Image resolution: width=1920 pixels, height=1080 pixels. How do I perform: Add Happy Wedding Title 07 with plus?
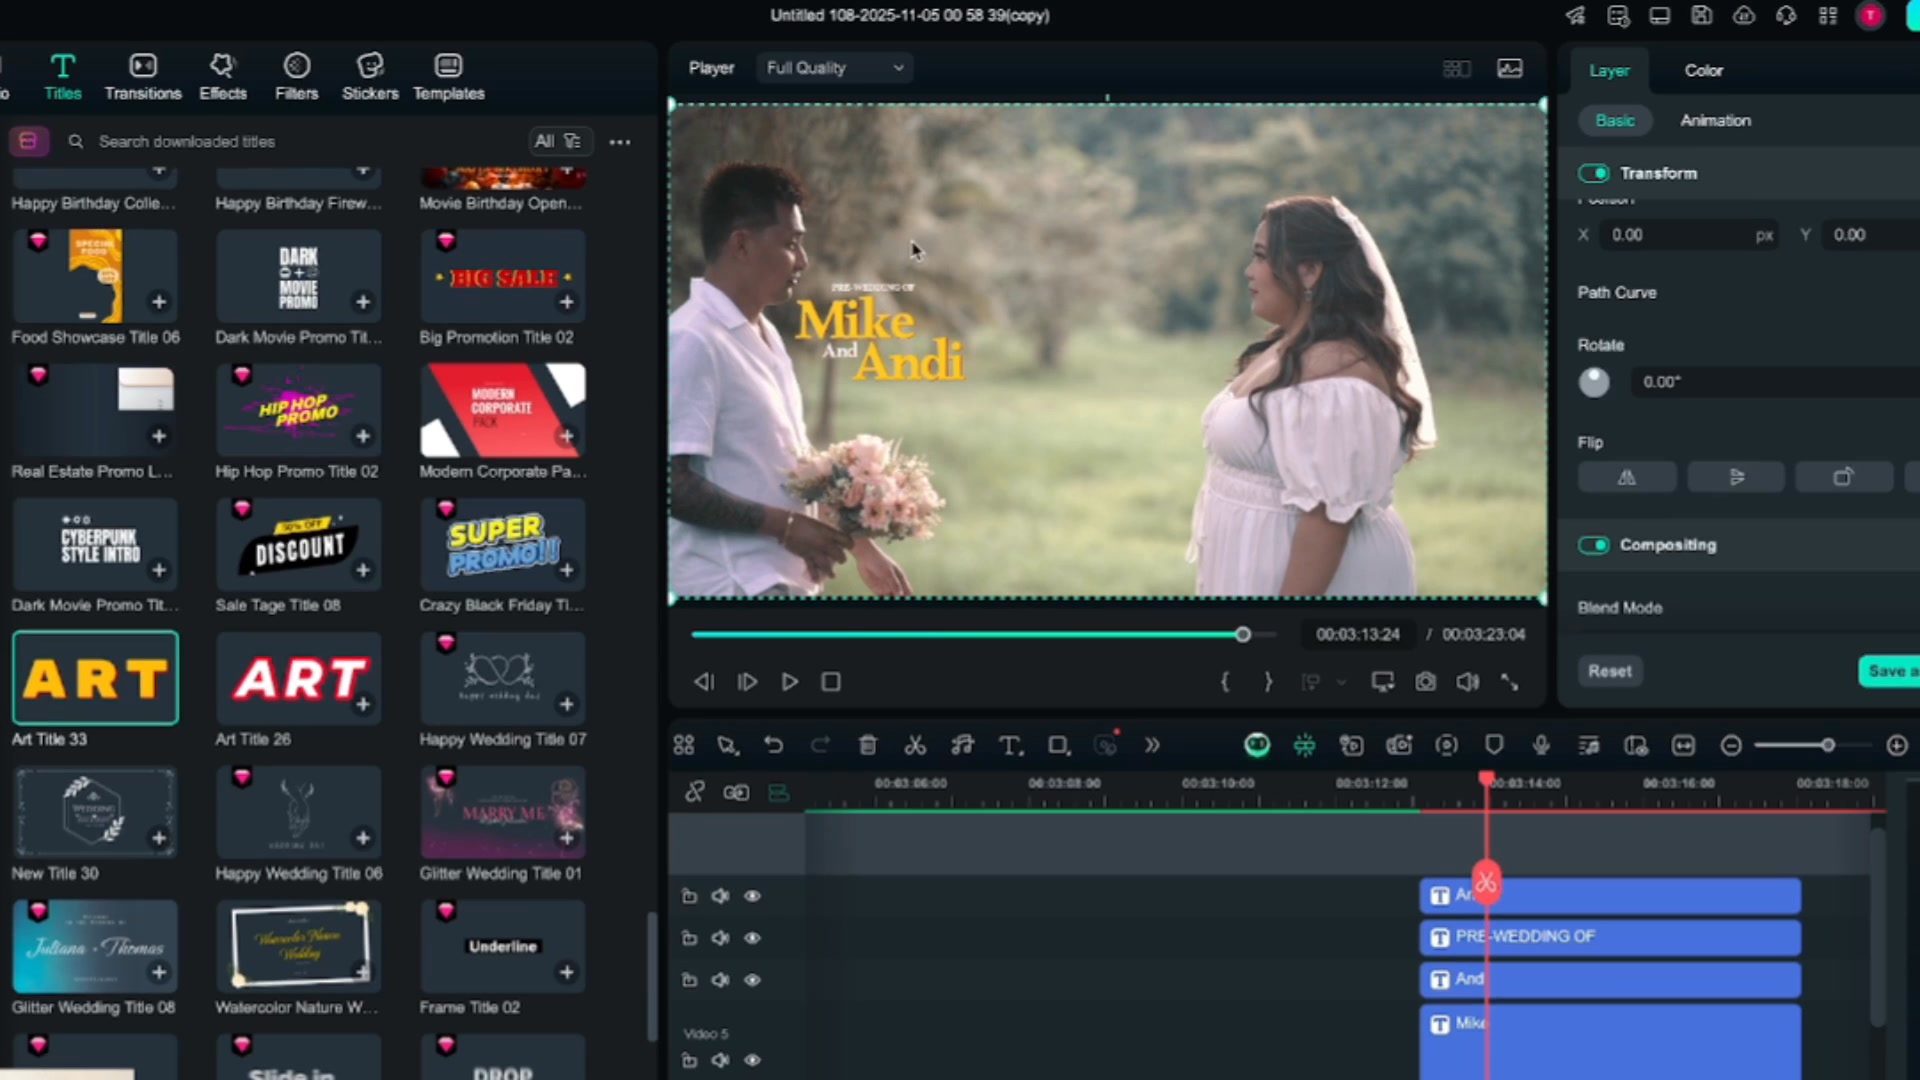pyautogui.click(x=567, y=704)
